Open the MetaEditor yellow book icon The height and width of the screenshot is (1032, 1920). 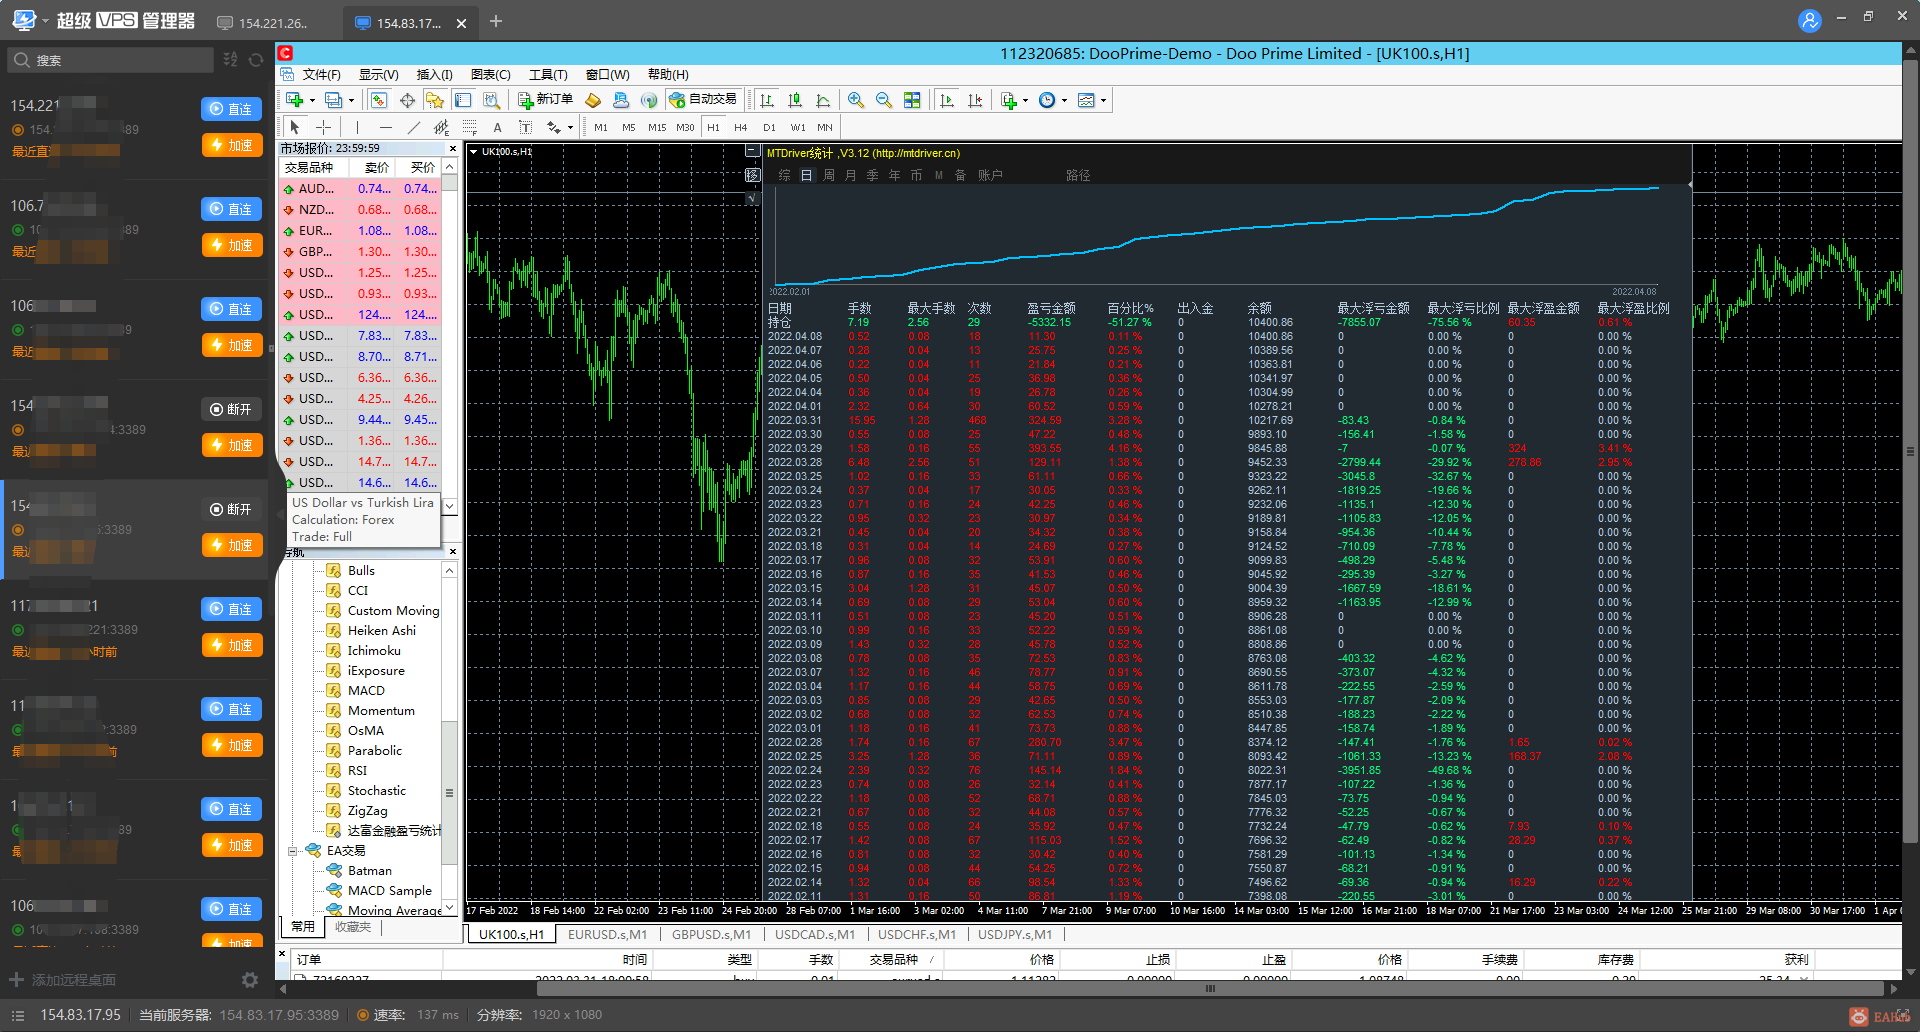pos(593,100)
